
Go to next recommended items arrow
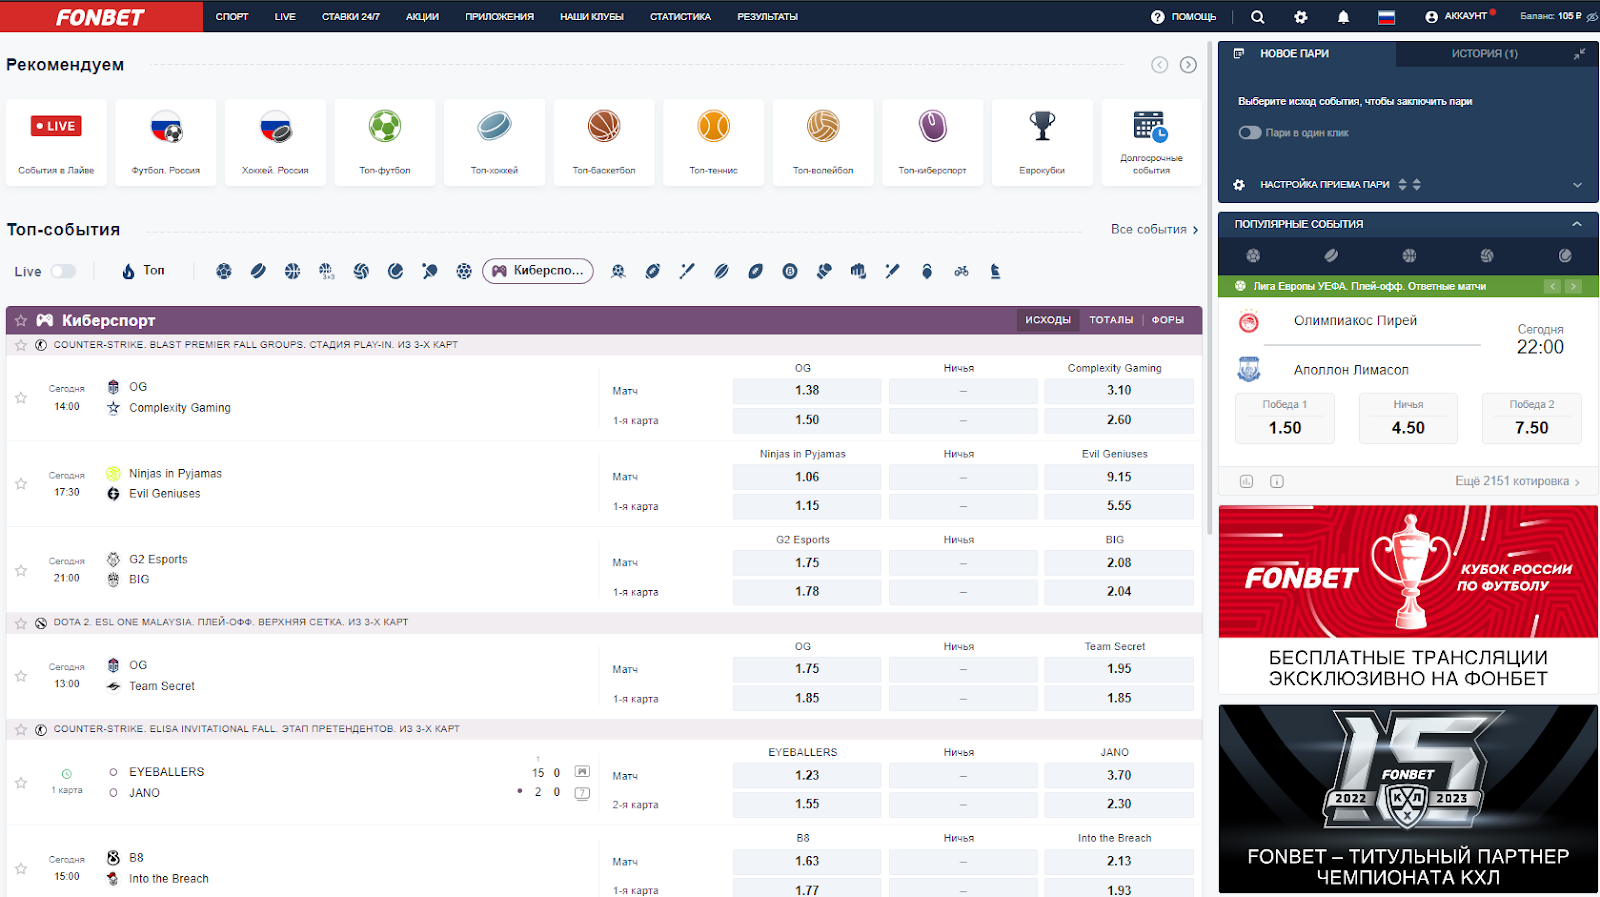pos(1188,65)
